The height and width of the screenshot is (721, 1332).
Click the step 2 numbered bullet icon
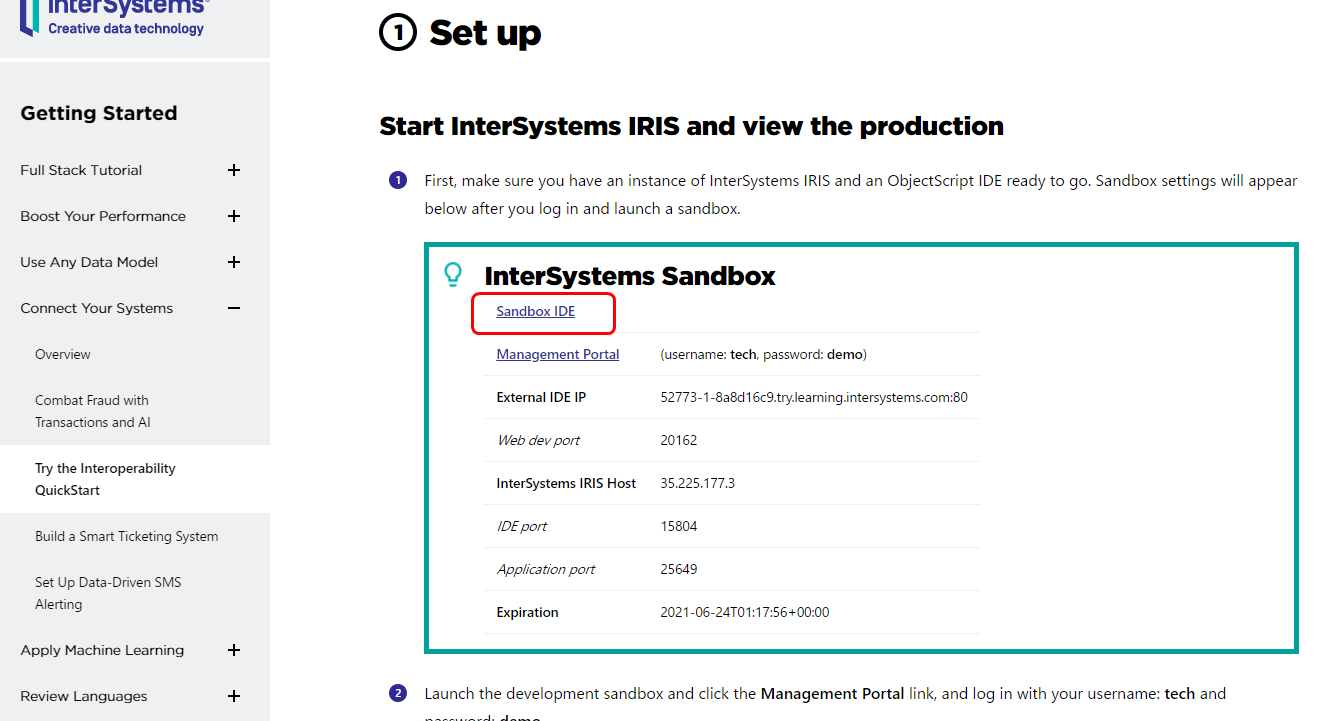pos(398,694)
